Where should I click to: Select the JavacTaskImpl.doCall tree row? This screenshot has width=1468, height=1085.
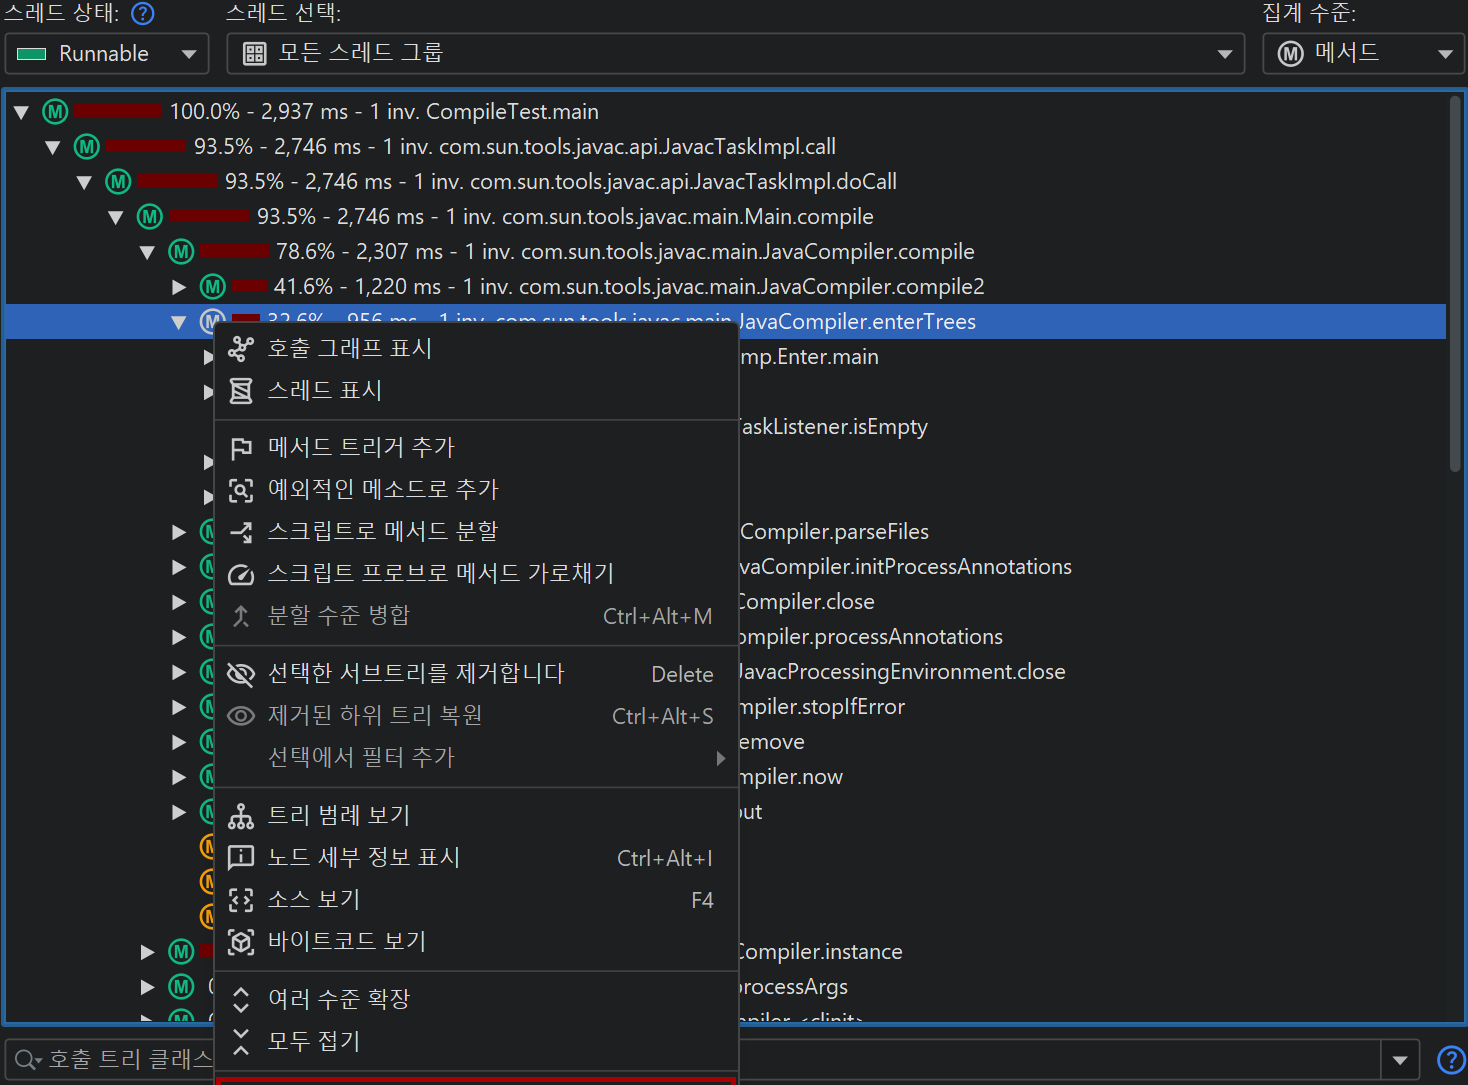click(560, 182)
